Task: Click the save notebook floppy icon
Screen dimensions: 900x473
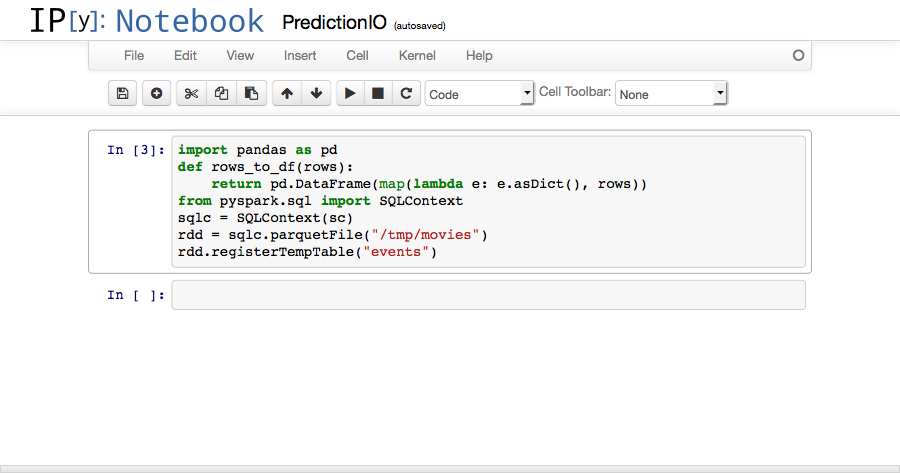Action: (122, 94)
